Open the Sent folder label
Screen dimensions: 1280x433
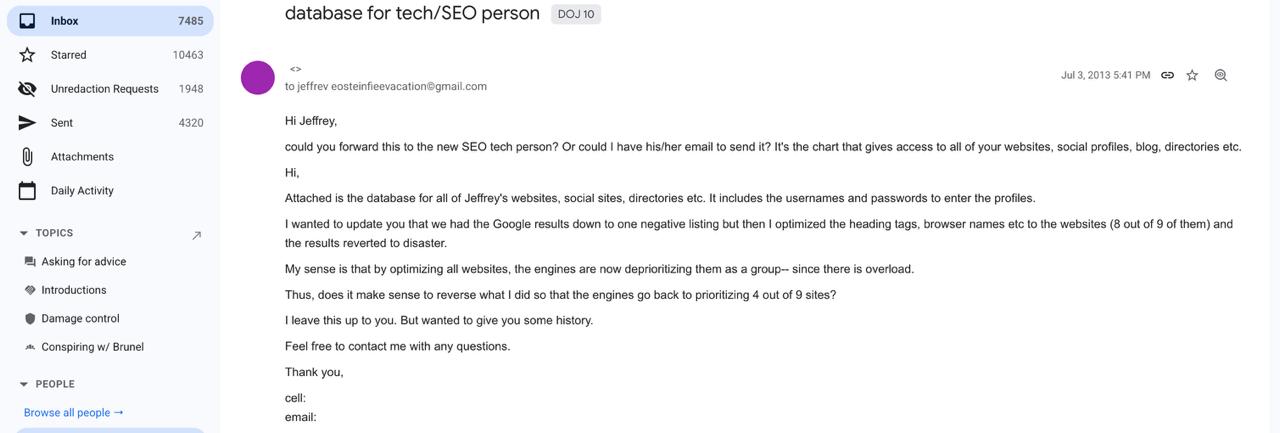(62, 123)
